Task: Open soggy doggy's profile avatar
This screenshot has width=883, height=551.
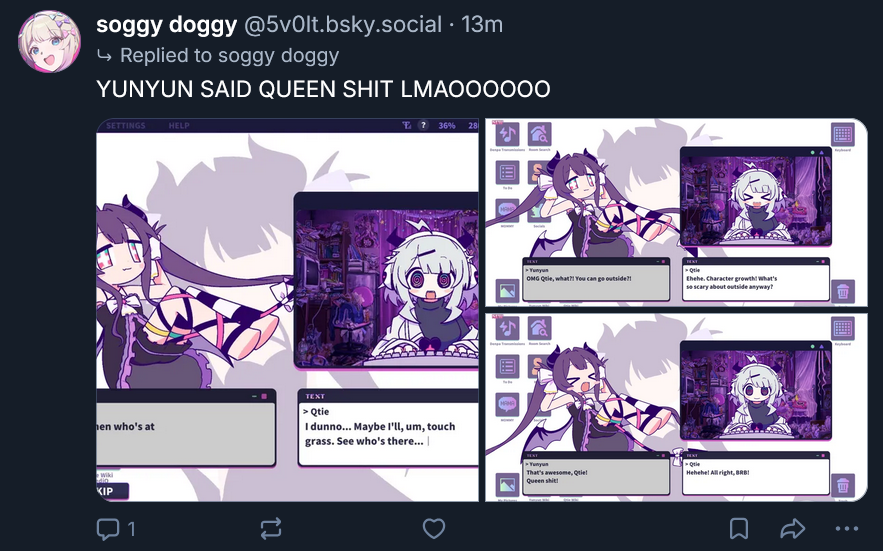Action: [50, 41]
